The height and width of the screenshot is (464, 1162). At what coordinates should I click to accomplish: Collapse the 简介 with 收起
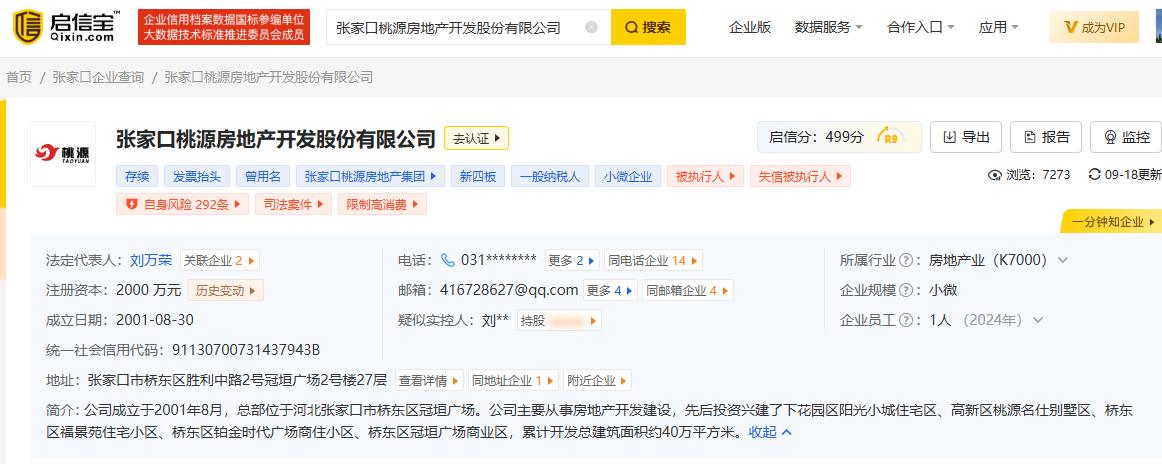click(771, 431)
